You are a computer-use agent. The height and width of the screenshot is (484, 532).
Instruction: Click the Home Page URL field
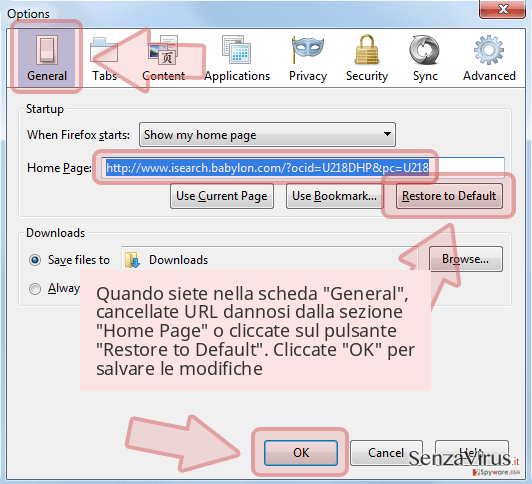click(303, 168)
